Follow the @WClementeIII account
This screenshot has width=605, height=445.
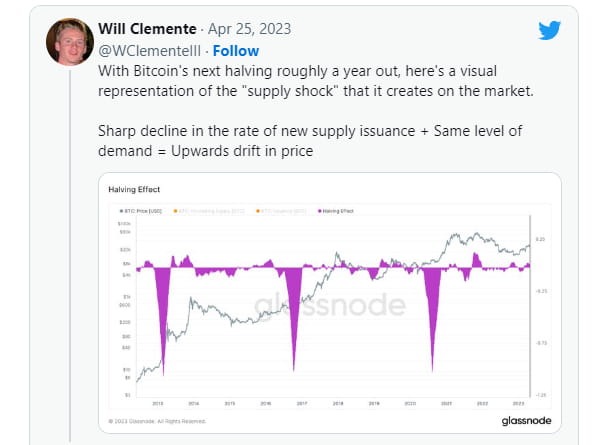[x=235, y=50]
